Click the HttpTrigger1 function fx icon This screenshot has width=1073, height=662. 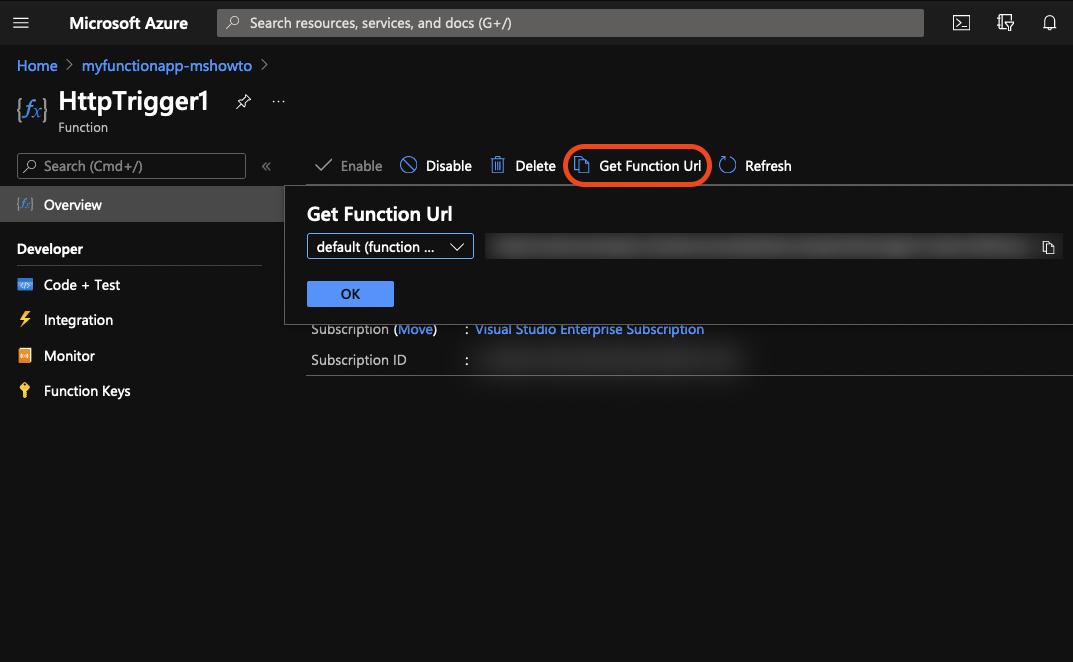(x=32, y=110)
